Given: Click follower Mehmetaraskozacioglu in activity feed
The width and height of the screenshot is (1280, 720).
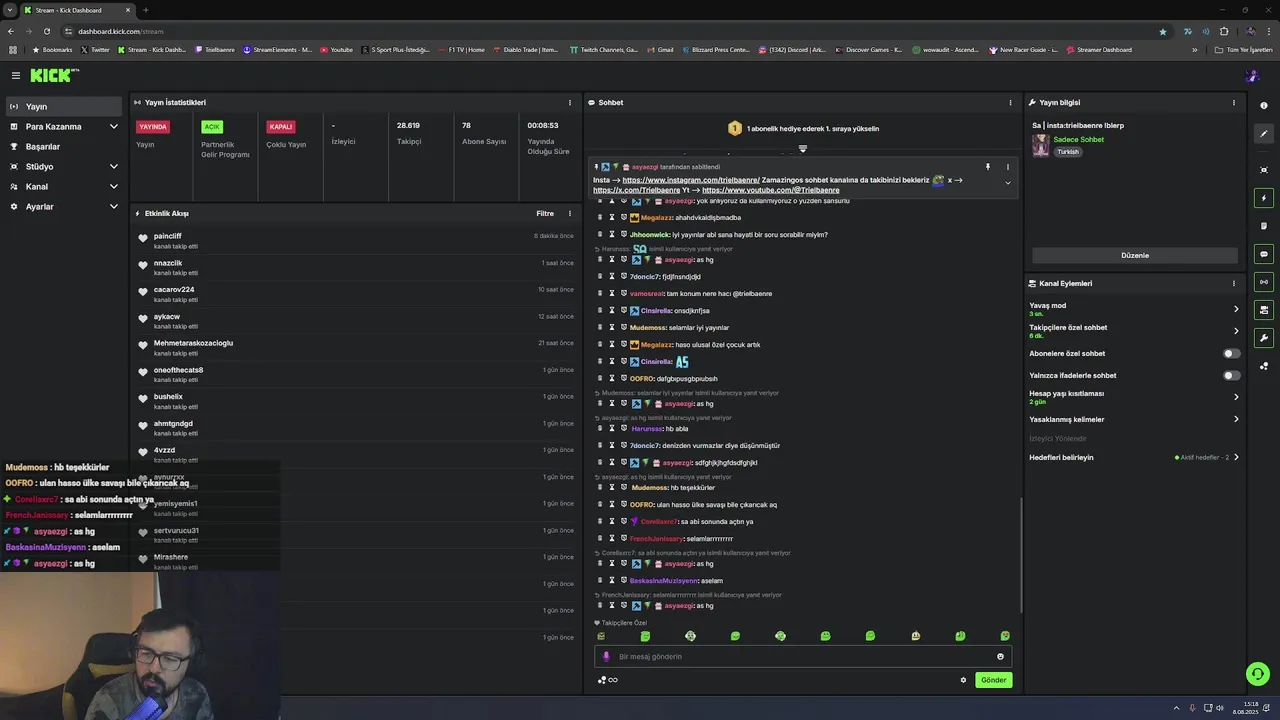Looking at the screenshot, I should [x=193, y=343].
